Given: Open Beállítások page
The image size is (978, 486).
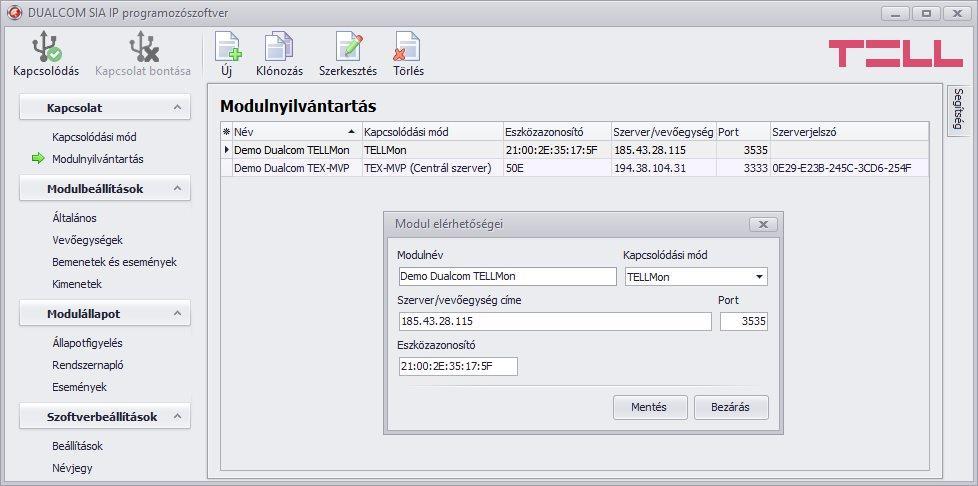Looking at the screenshot, I should 77,446.
